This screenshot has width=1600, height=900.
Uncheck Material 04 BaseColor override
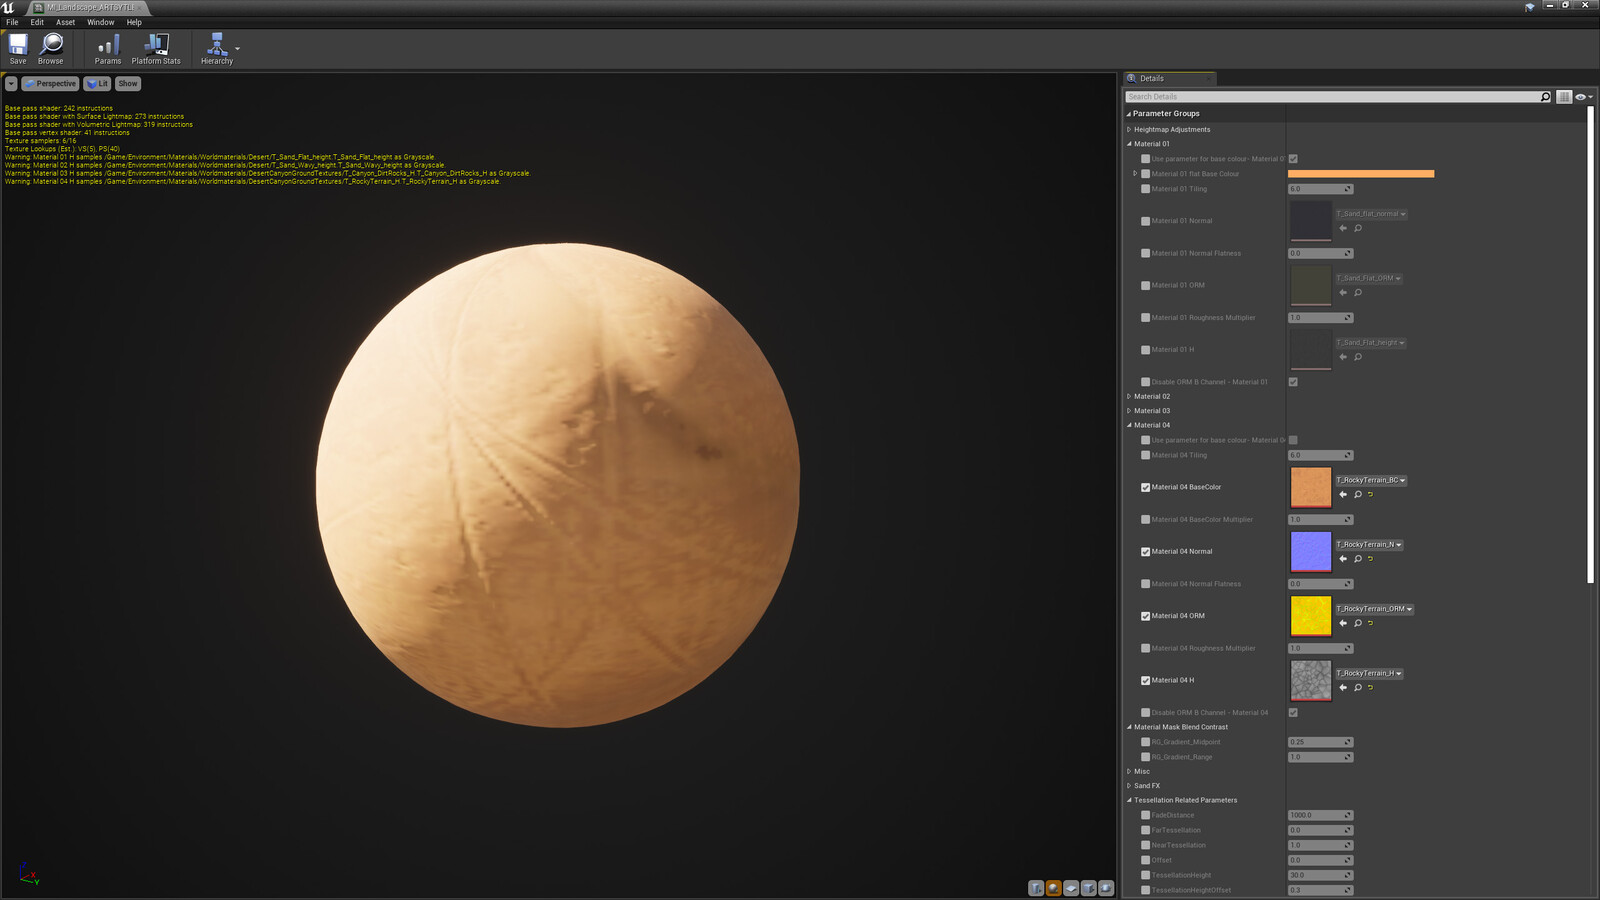click(x=1145, y=487)
